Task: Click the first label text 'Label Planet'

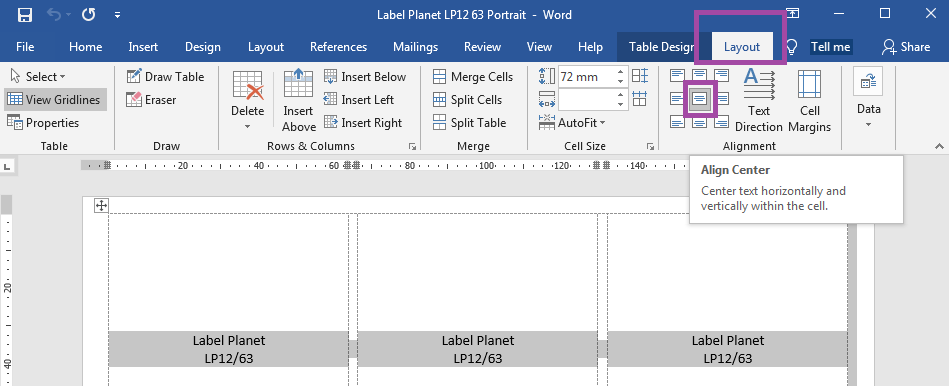Action: click(x=229, y=340)
